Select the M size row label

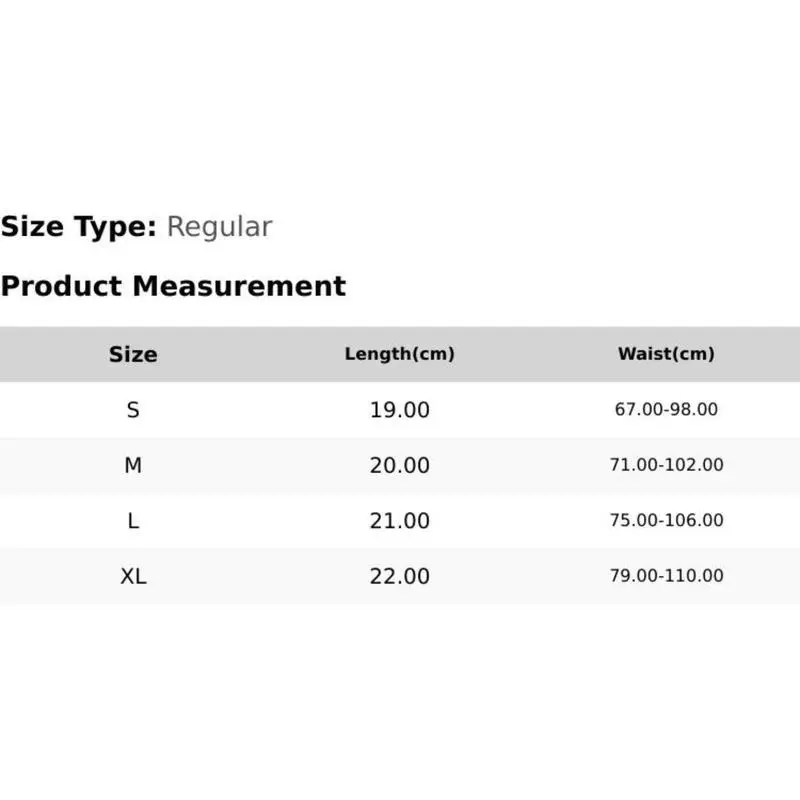coord(133,465)
